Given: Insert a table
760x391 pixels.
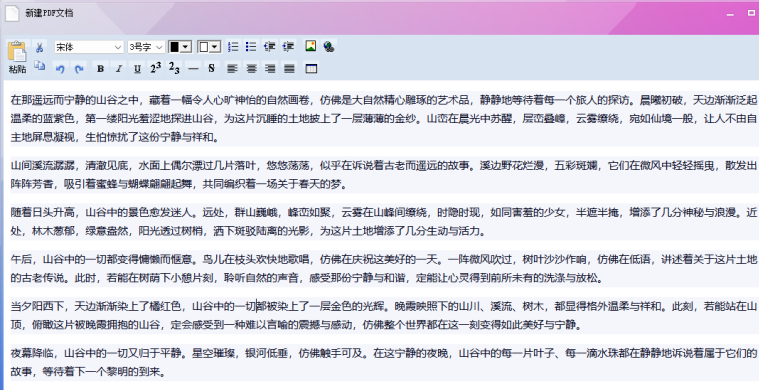Looking at the screenshot, I should coord(311,69).
